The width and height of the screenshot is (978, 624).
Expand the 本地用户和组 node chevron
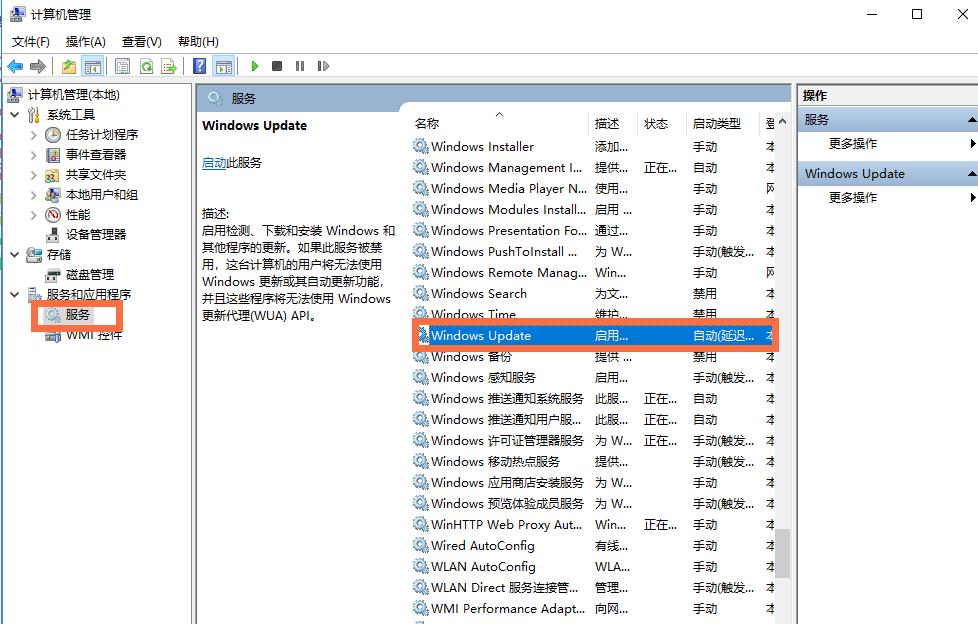pos(34,195)
